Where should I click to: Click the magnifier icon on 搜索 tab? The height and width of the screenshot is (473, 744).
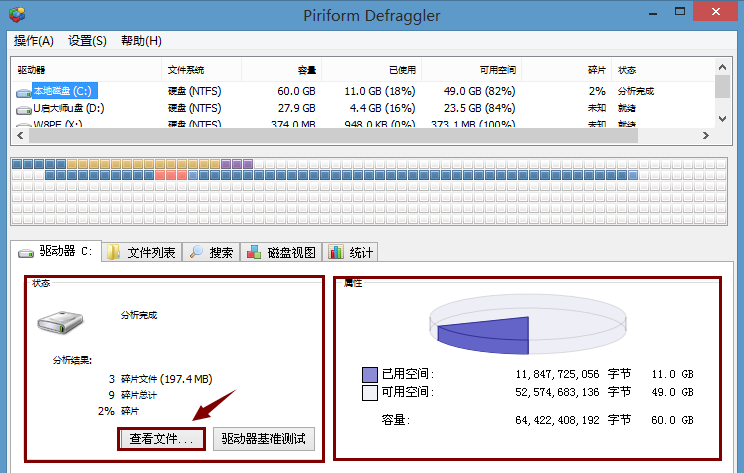196,252
